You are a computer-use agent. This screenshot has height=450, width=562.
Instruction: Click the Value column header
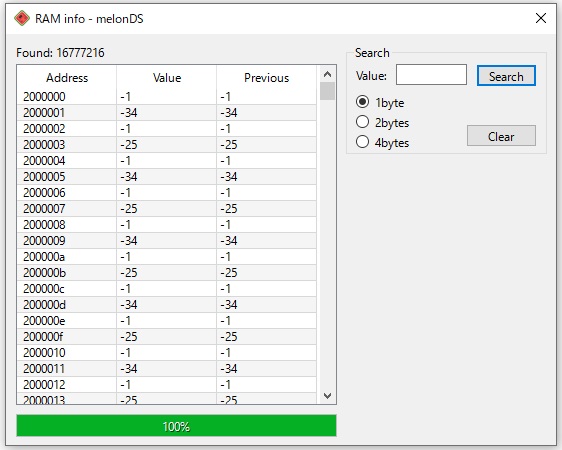click(167, 78)
